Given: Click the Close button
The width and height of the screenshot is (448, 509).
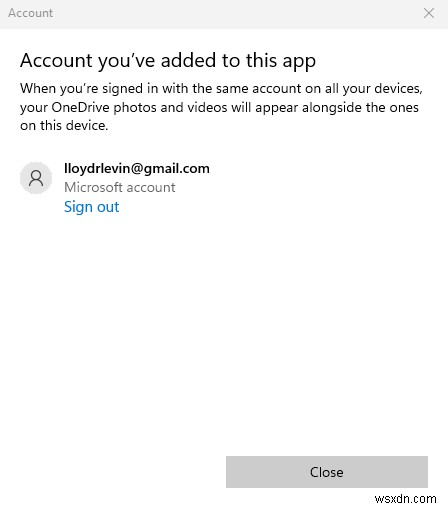Looking at the screenshot, I should 327,472.
